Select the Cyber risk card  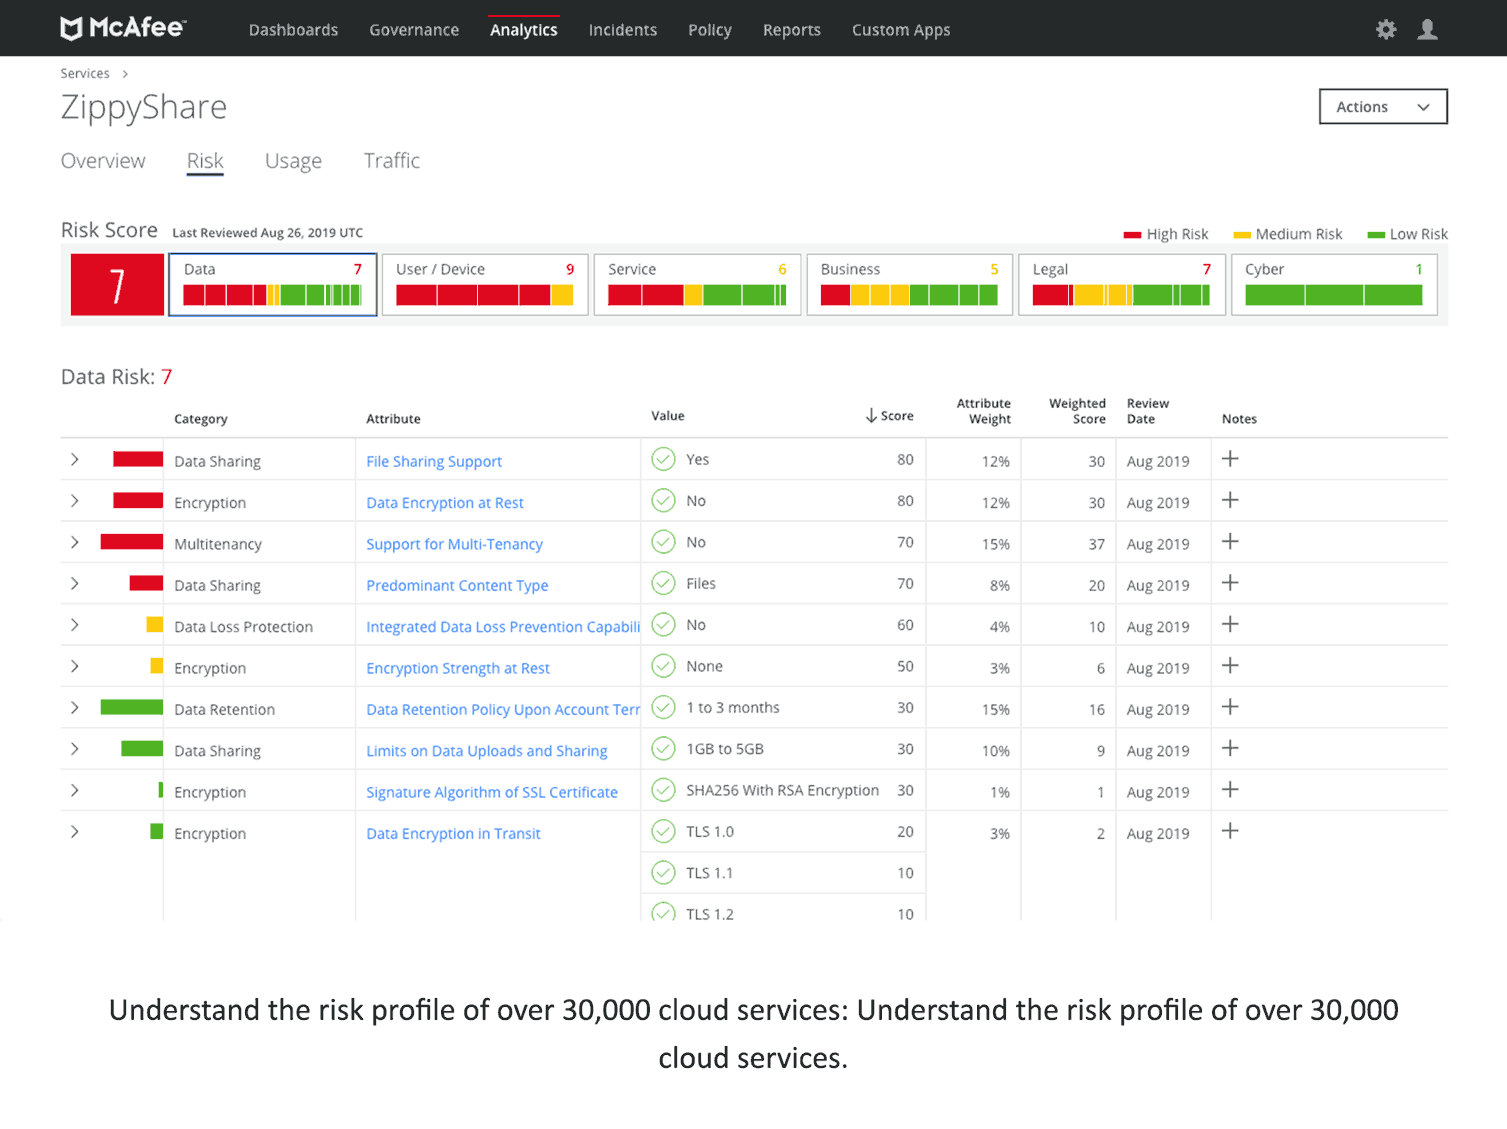(1334, 285)
